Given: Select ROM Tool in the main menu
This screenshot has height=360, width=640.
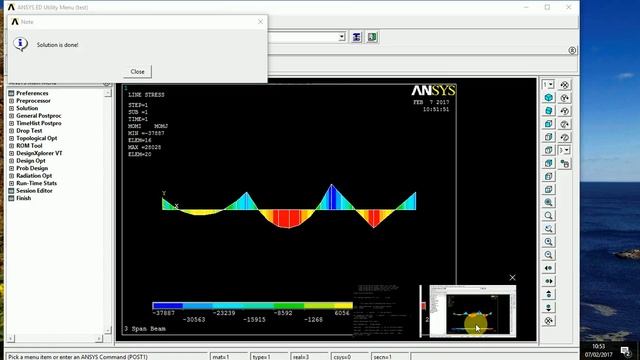Looking at the screenshot, I should pos(29,146).
